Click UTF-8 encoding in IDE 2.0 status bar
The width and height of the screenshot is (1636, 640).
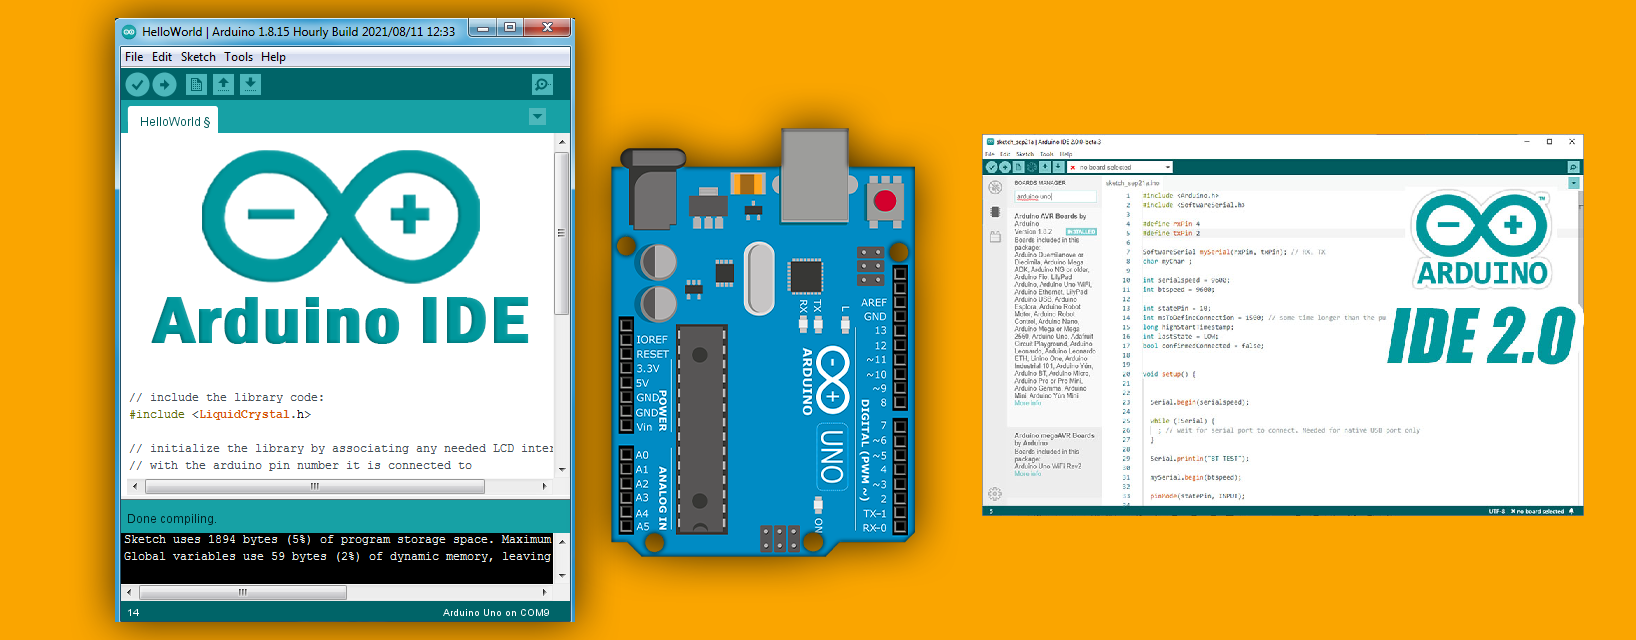pos(1497,511)
